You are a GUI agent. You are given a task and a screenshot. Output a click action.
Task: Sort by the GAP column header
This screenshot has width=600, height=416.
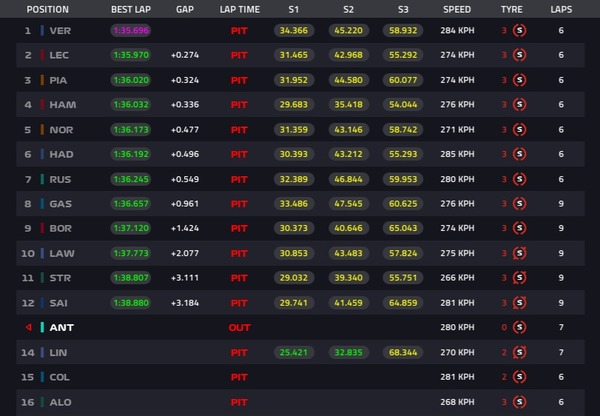(x=185, y=10)
